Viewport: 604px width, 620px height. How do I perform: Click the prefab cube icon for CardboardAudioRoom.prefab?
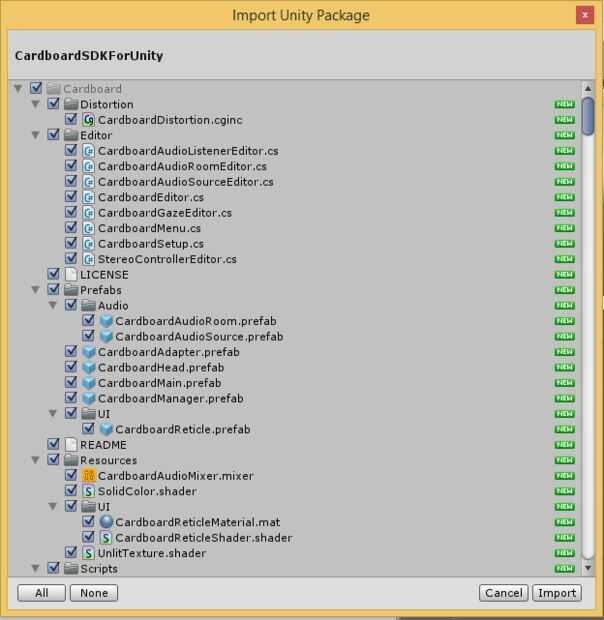(106, 321)
